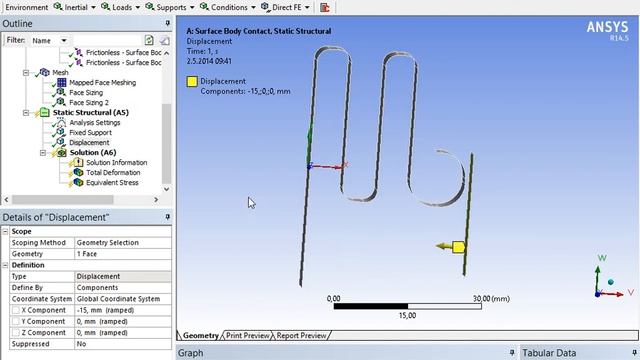640x360 pixels.
Task: Click outline horizontal scroll right arrow
Action: (x=156, y=200)
